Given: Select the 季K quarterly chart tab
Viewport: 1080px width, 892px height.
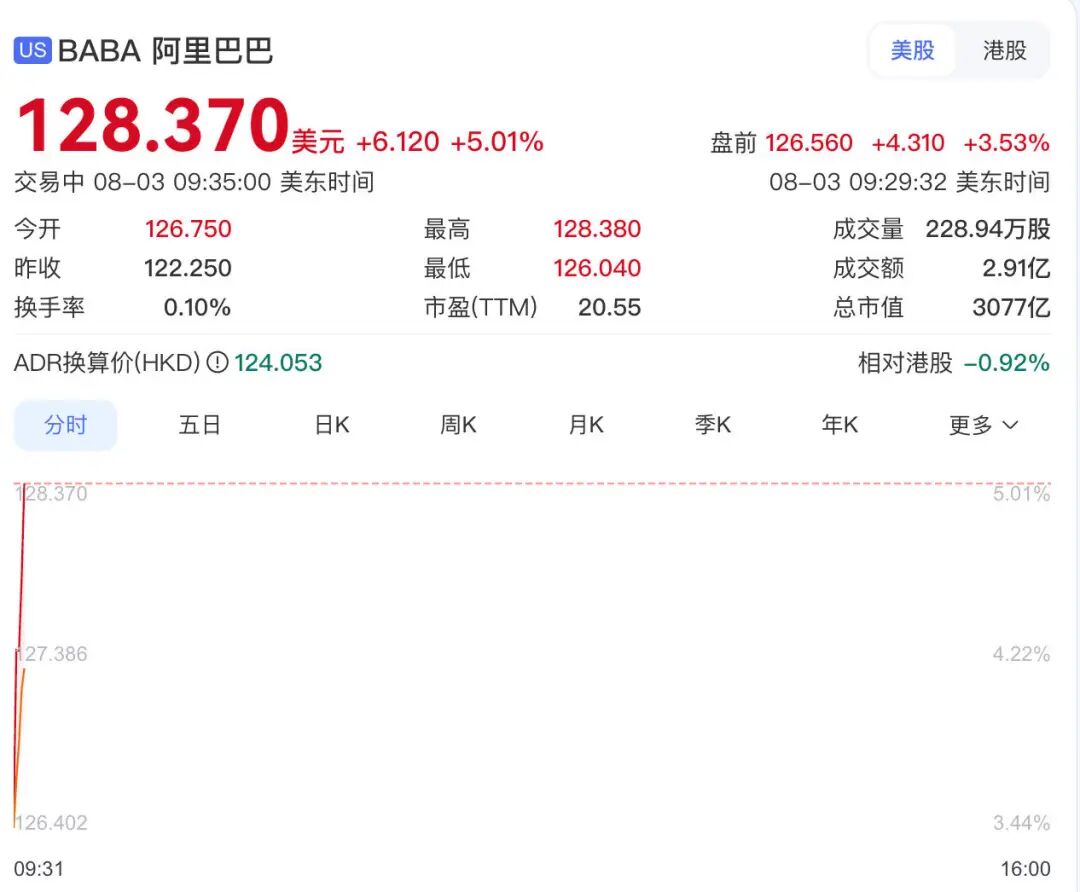Looking at the screenshot, I should (713, 425).
